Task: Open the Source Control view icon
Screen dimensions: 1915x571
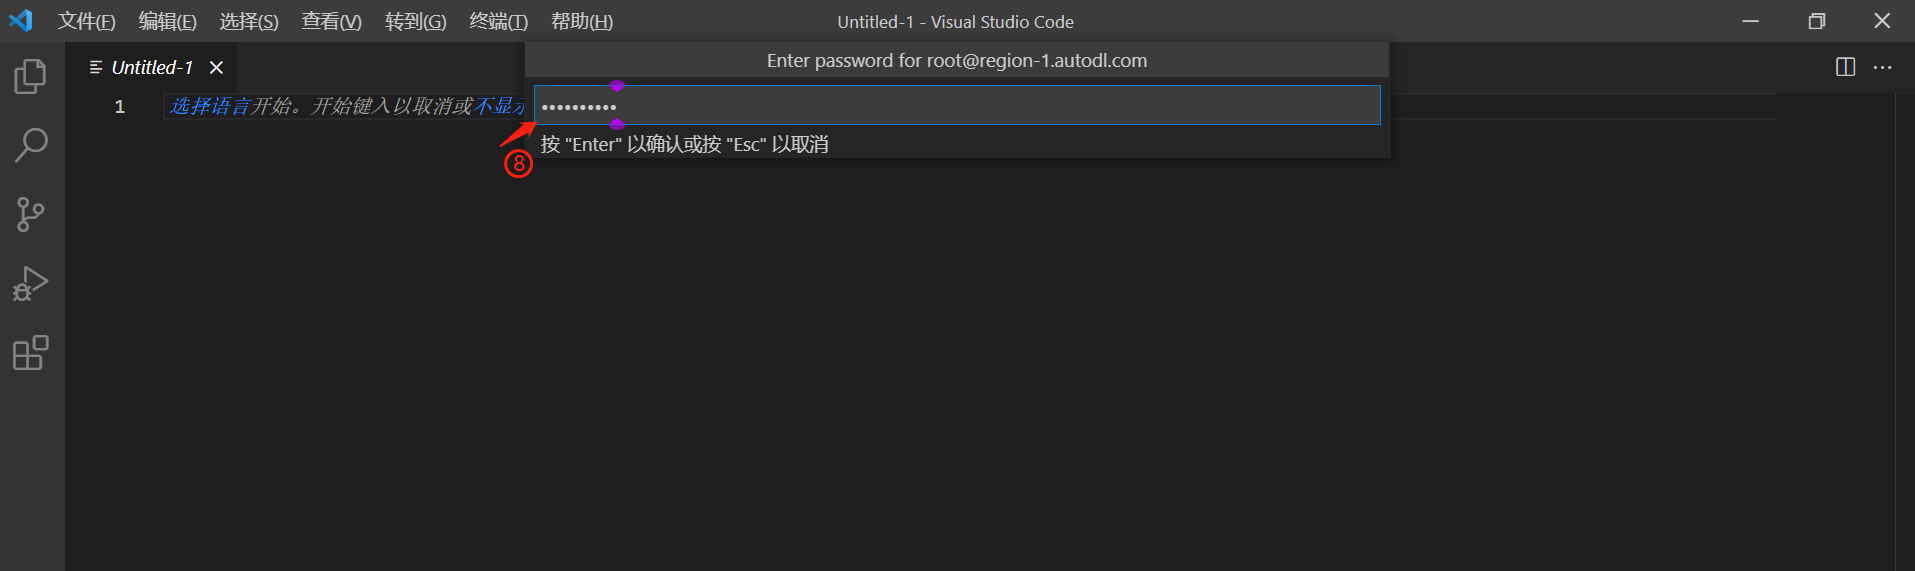Action: coord(31,214)
